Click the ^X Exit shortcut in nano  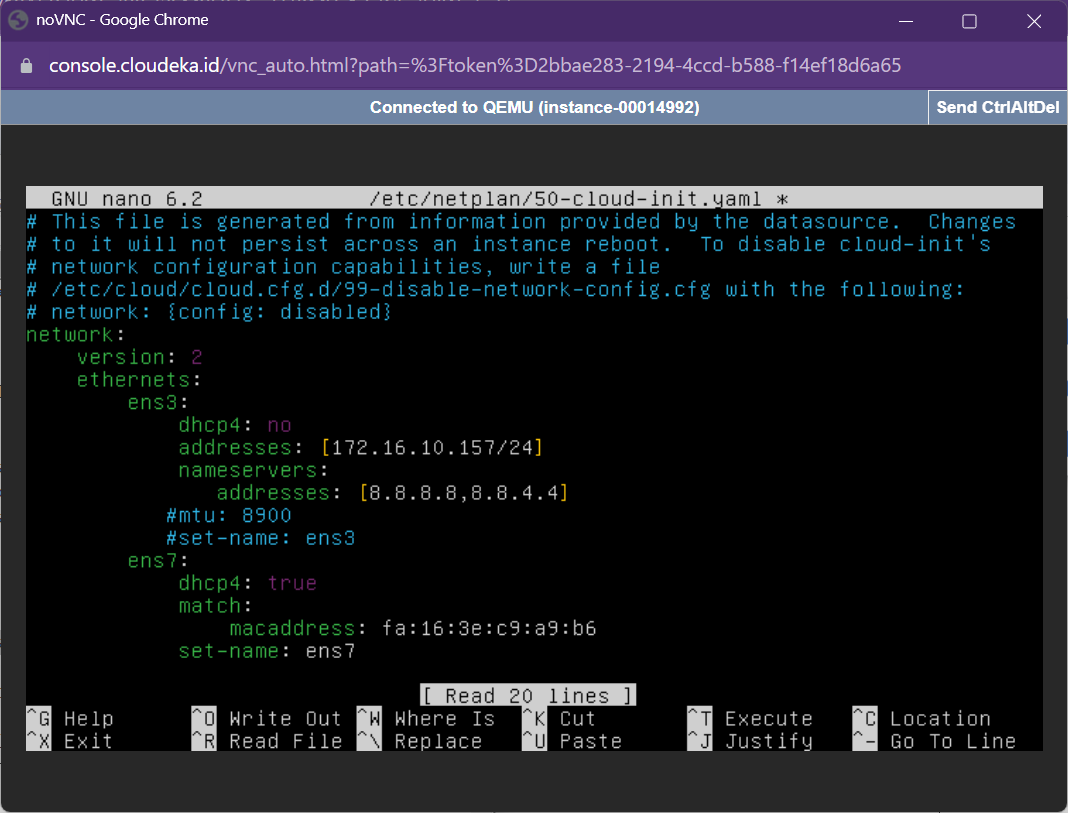pos(70,741)
